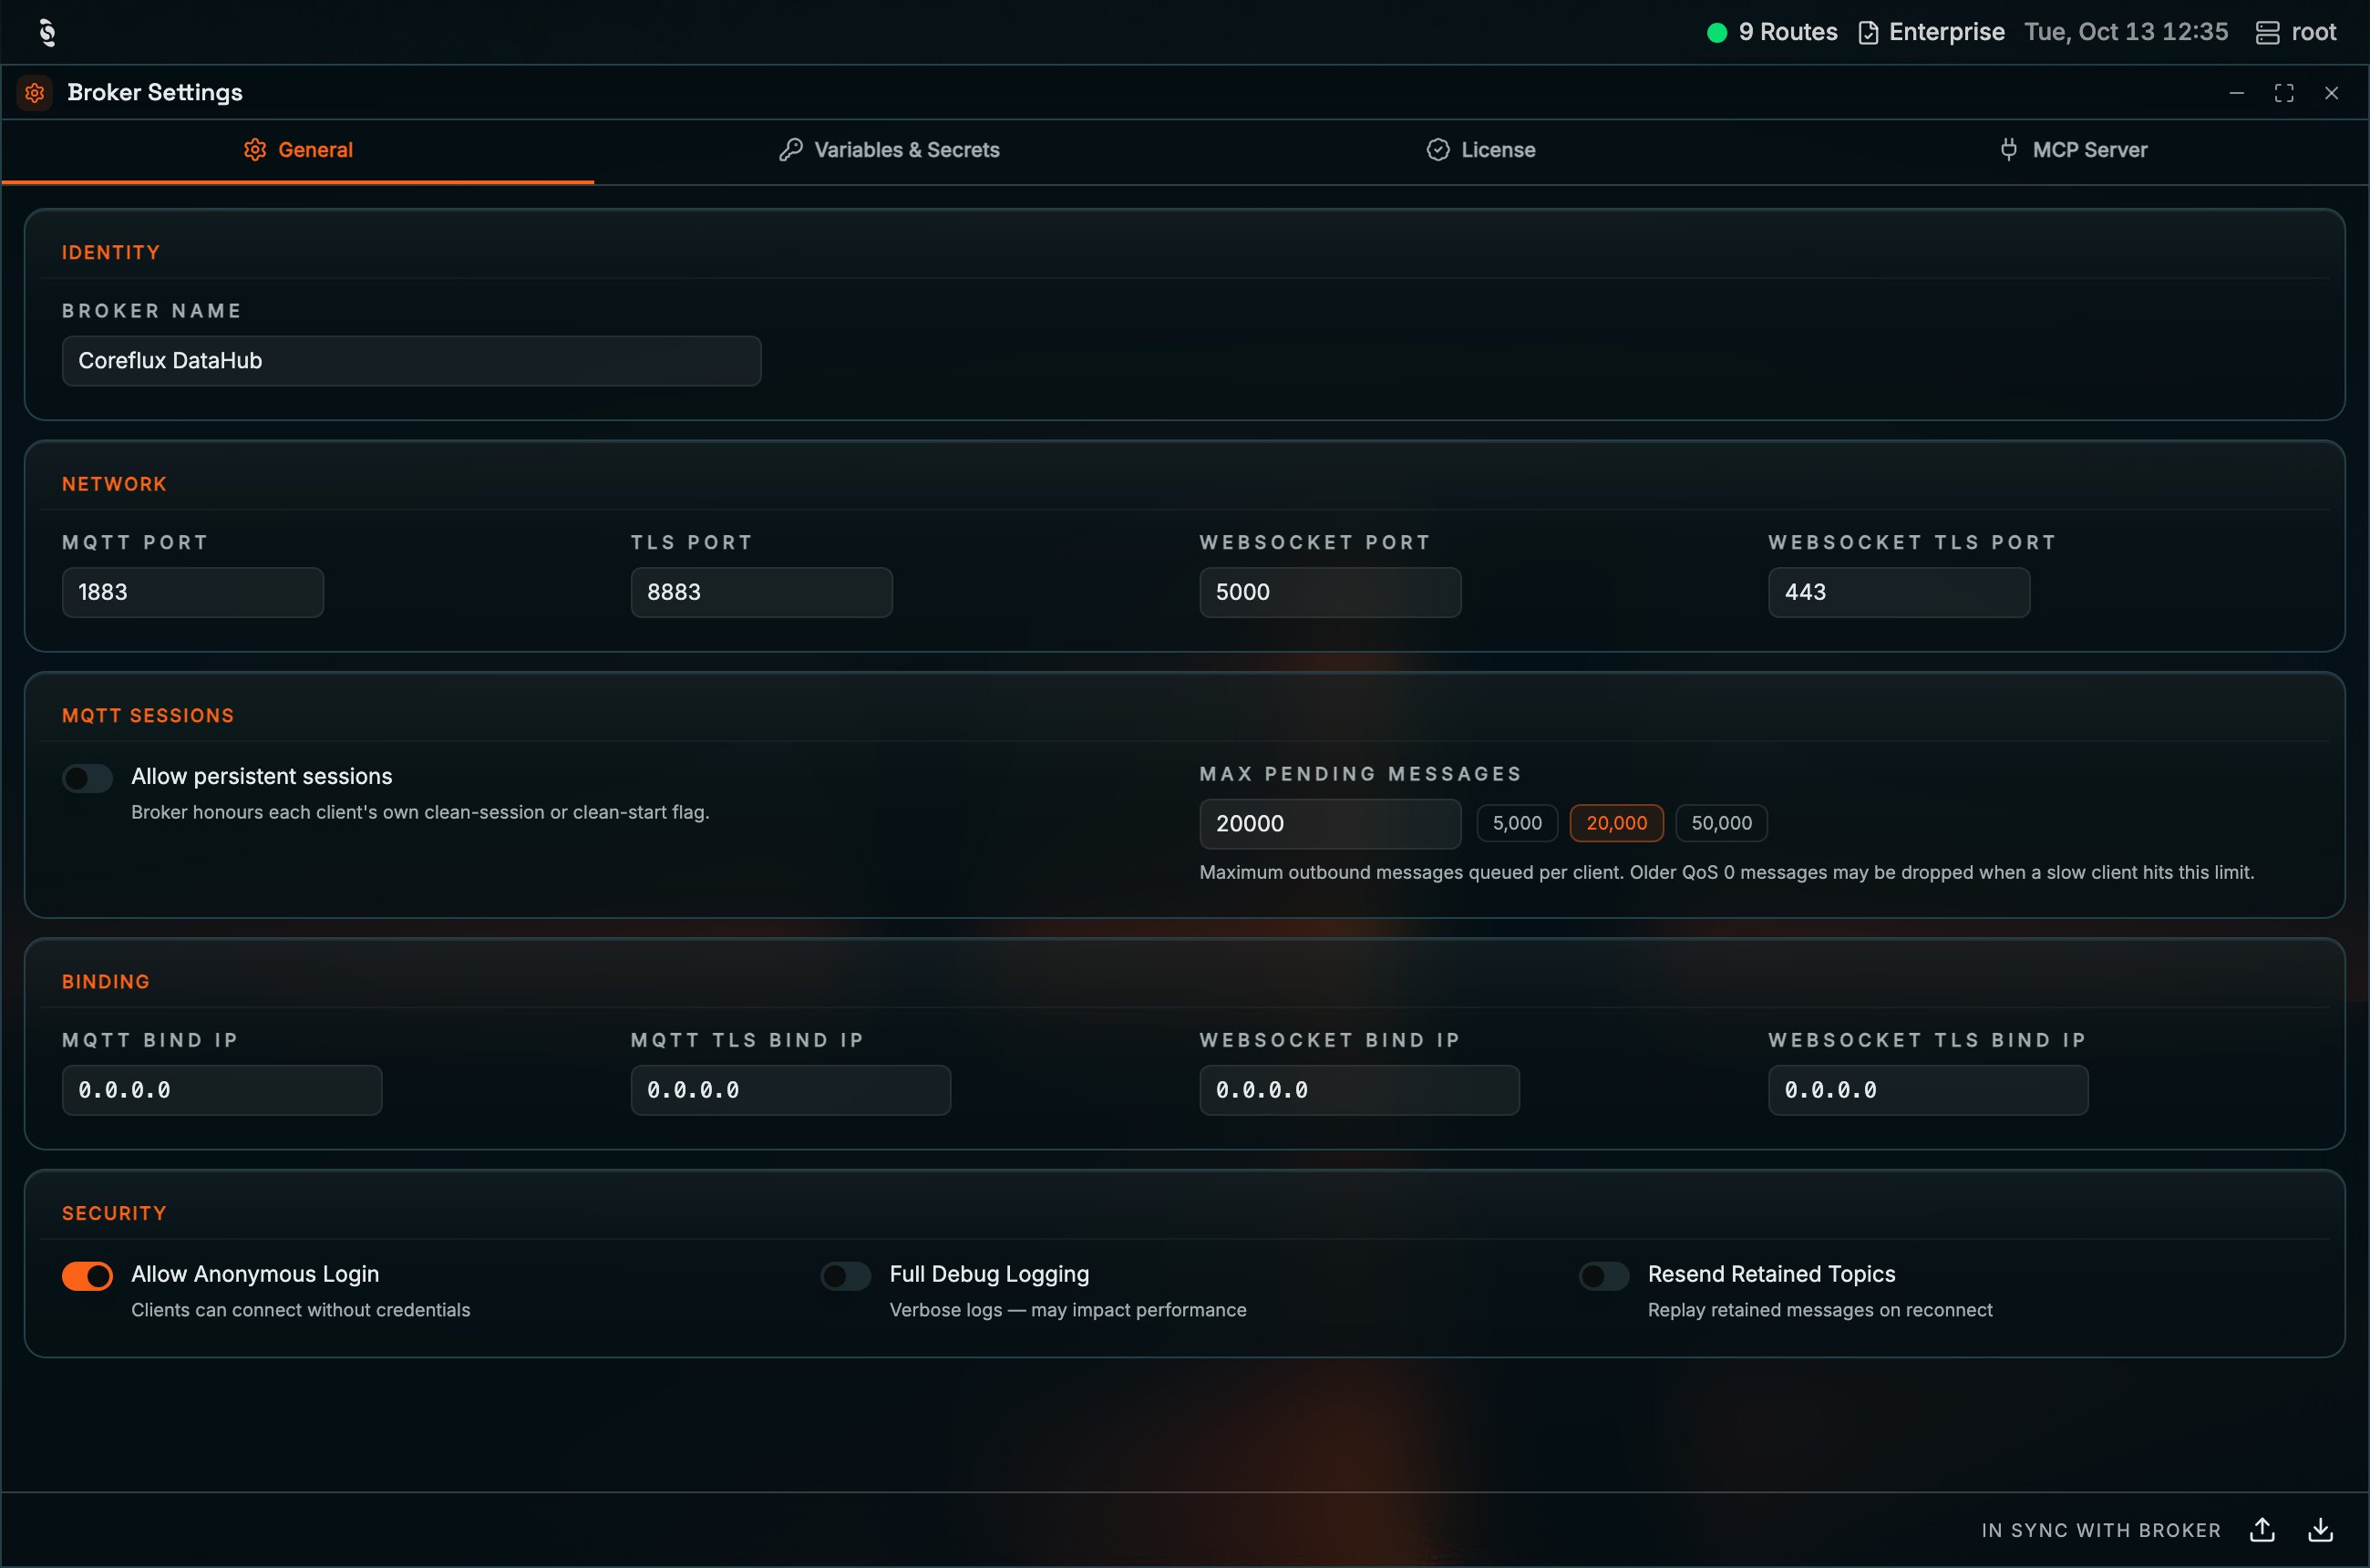
Task: Click the WebSocket TLS Port field
Action: tap(1899, 592)
